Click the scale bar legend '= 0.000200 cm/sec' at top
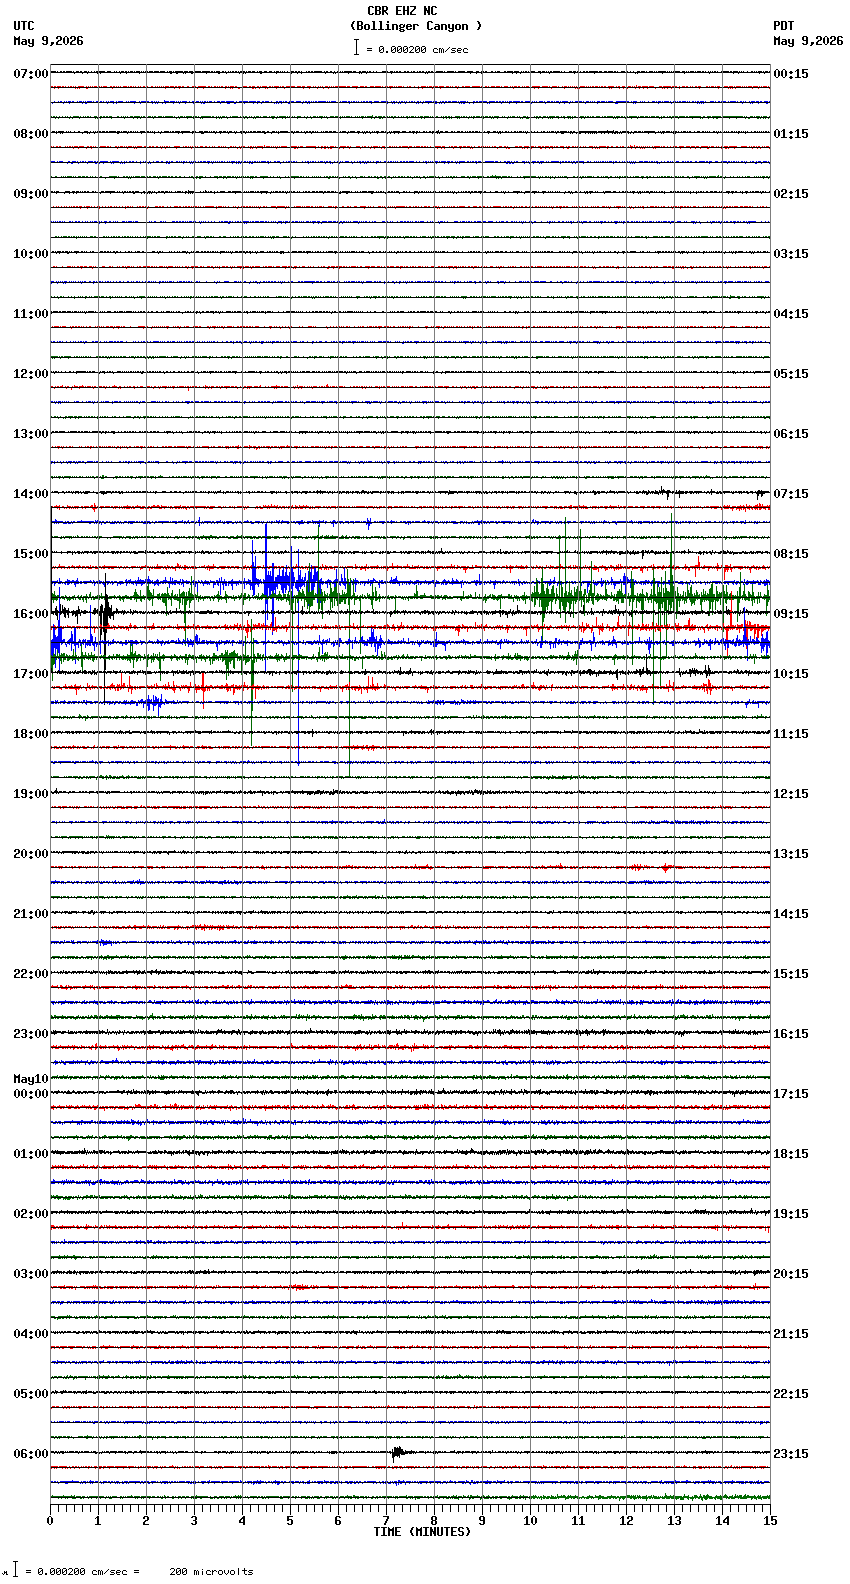This screenshot has height=1584, width=850. click(x=411, y=48)
